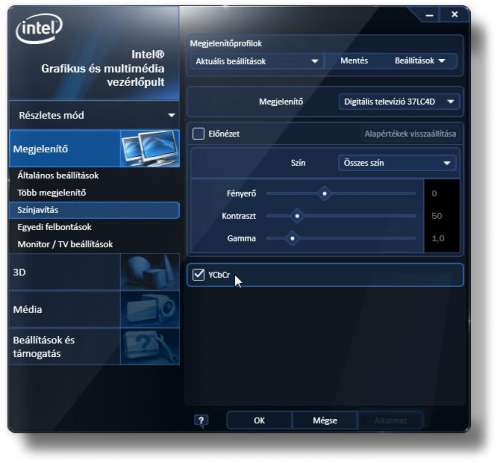
Task: Open the Összes szín color dropdown
Action: click(x=397, y=163)
